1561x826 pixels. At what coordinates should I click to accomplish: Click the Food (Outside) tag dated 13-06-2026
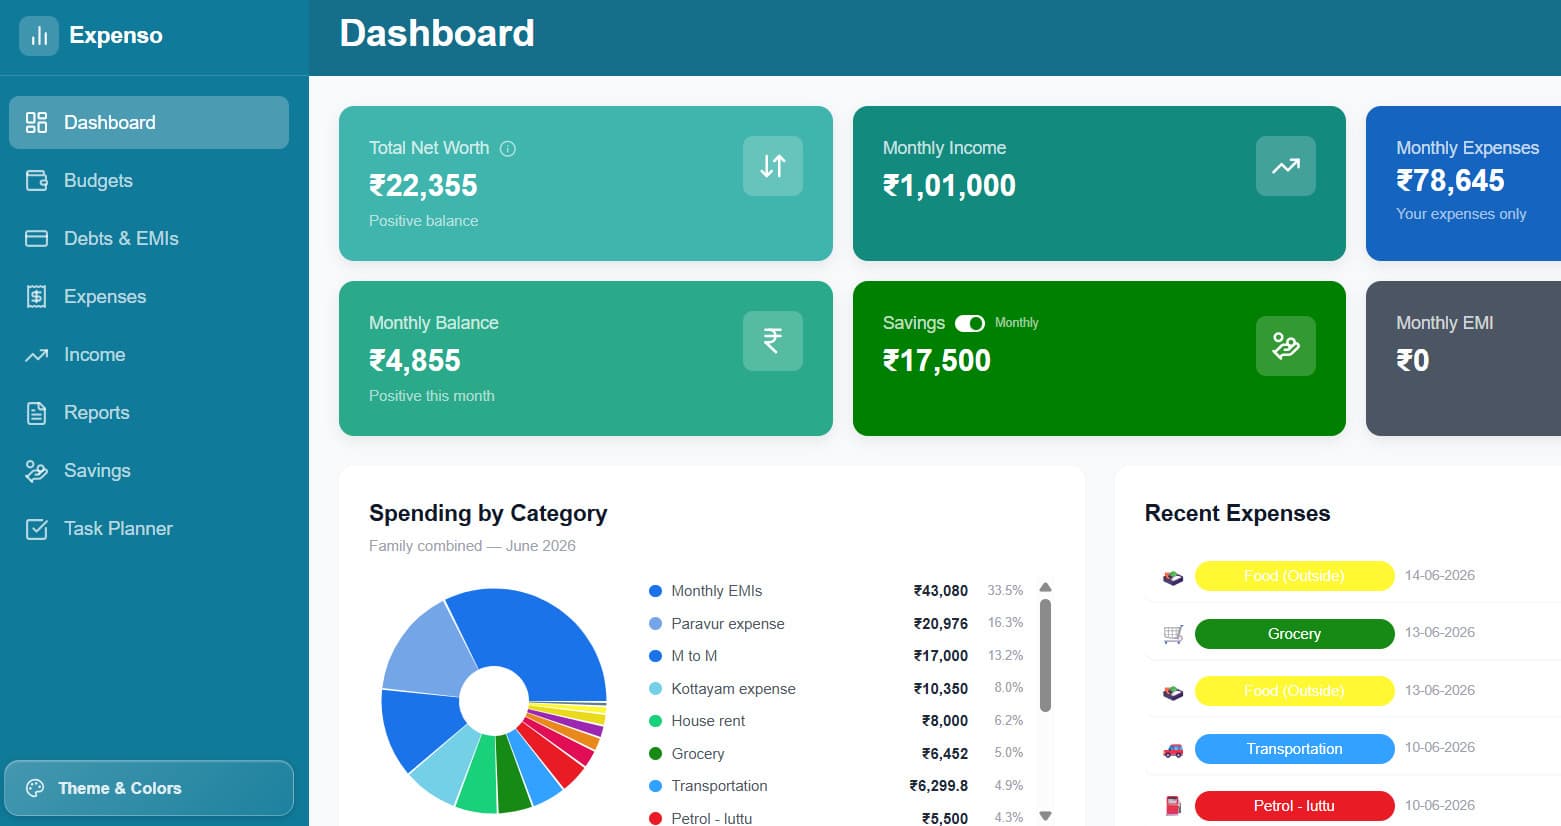pos(1294,691)
